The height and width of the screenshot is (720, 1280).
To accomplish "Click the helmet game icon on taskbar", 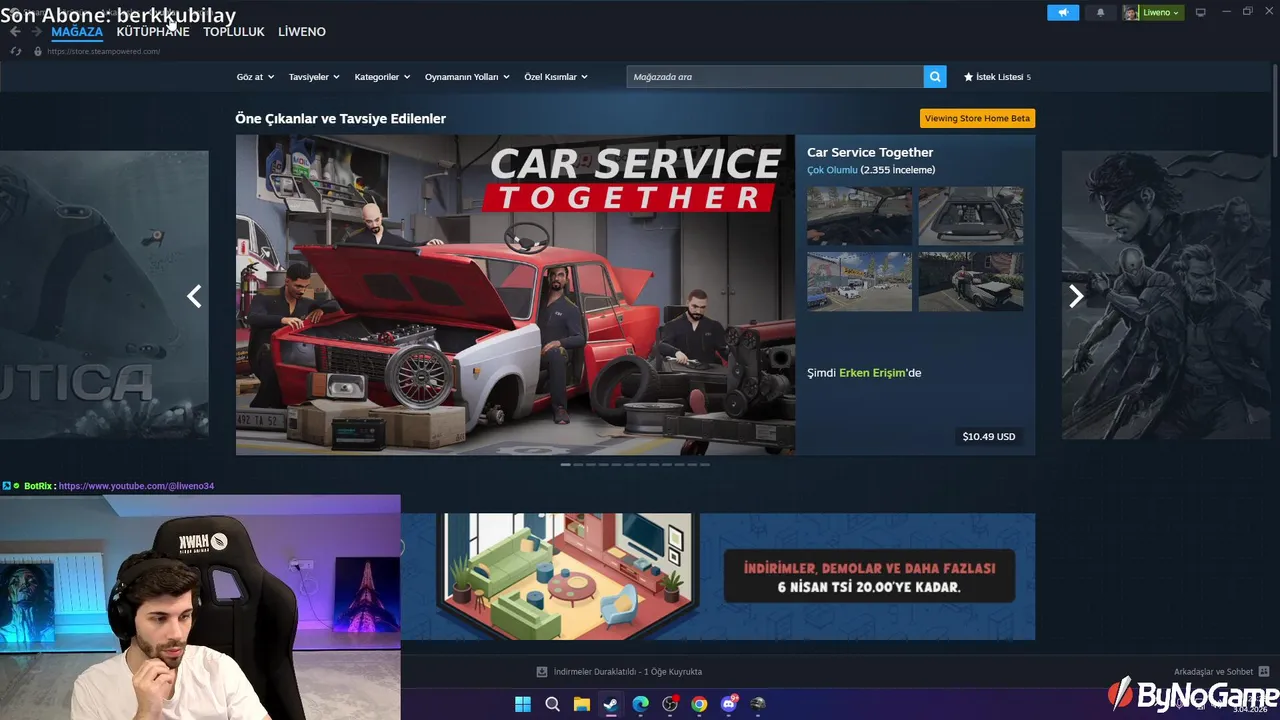I will point(758,704).
